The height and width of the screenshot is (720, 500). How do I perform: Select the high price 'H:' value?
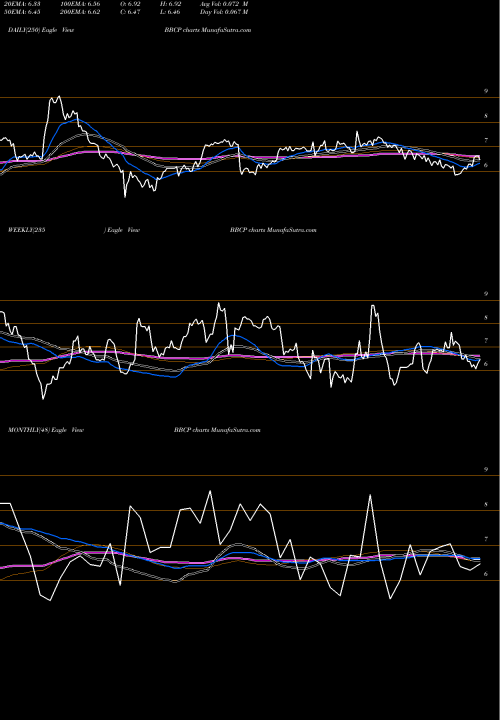(x=171, y=4)
